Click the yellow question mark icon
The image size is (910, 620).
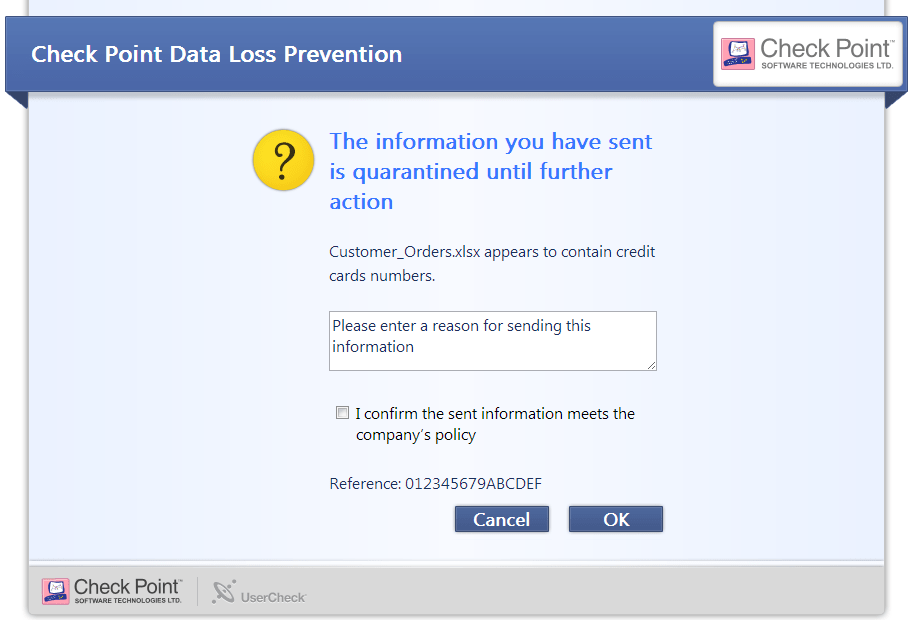coord(283,159)
